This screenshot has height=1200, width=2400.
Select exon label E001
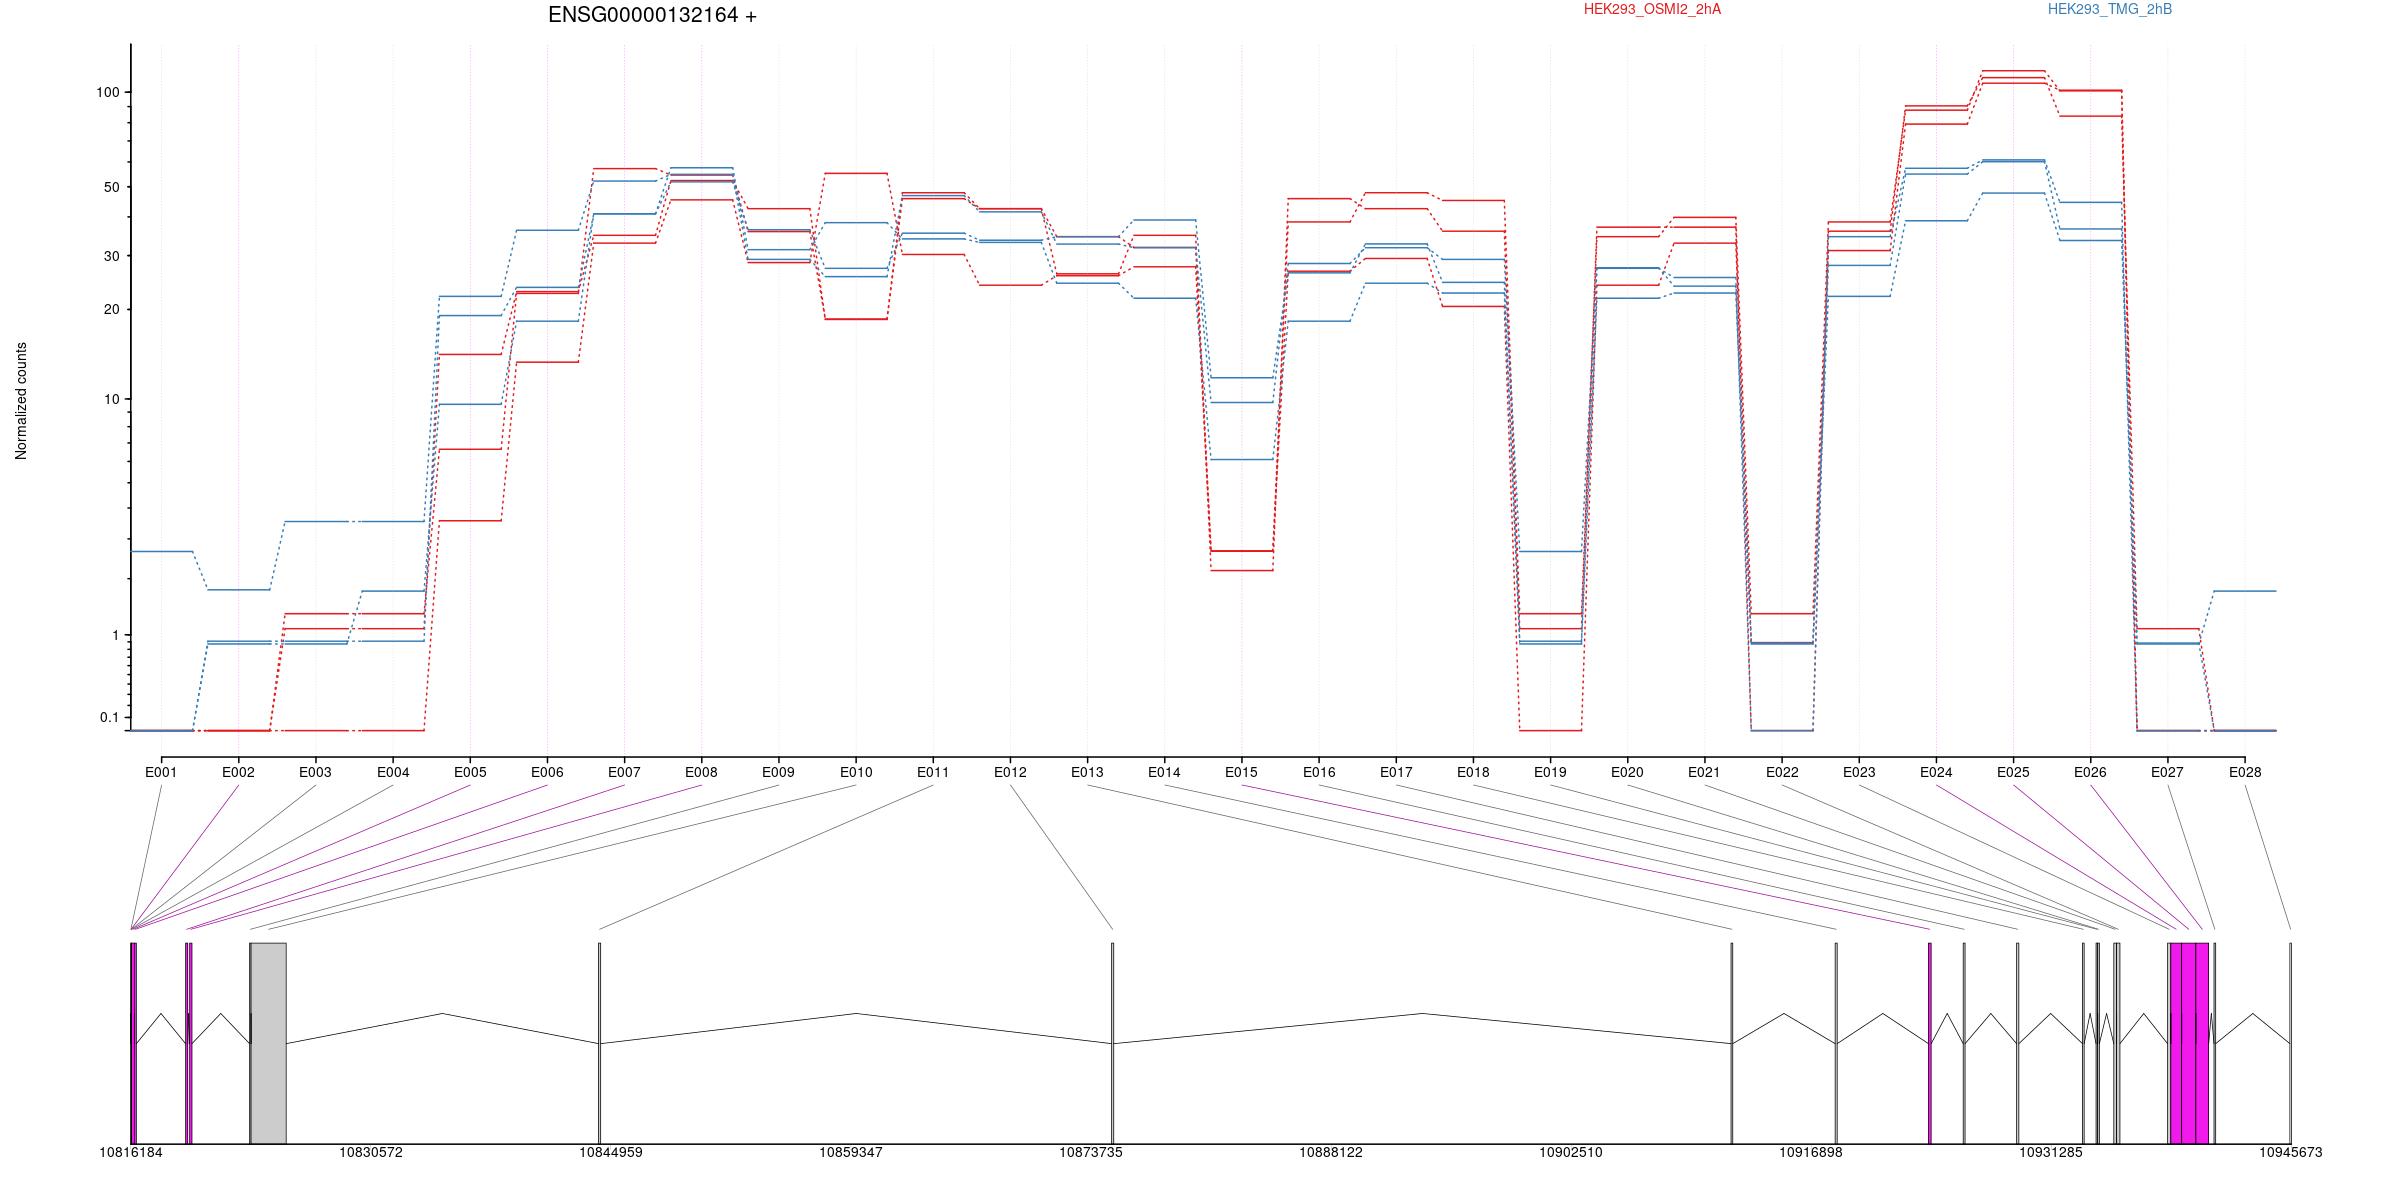(161, 772)
